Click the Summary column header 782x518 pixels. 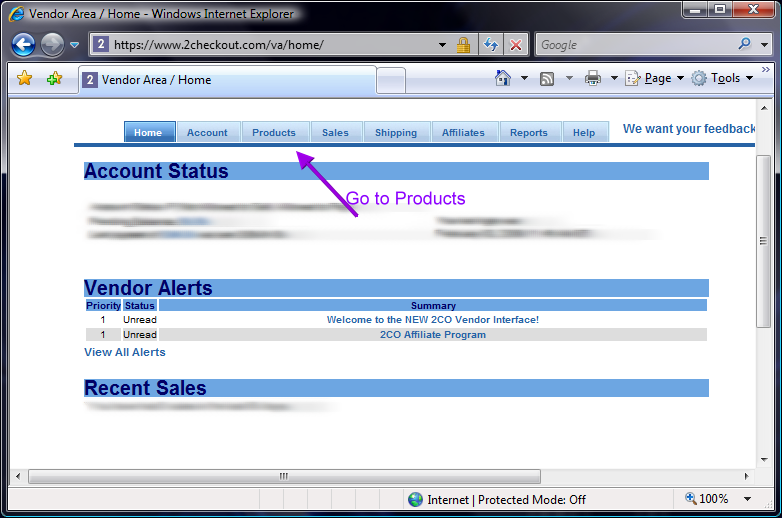click(433, 305)
